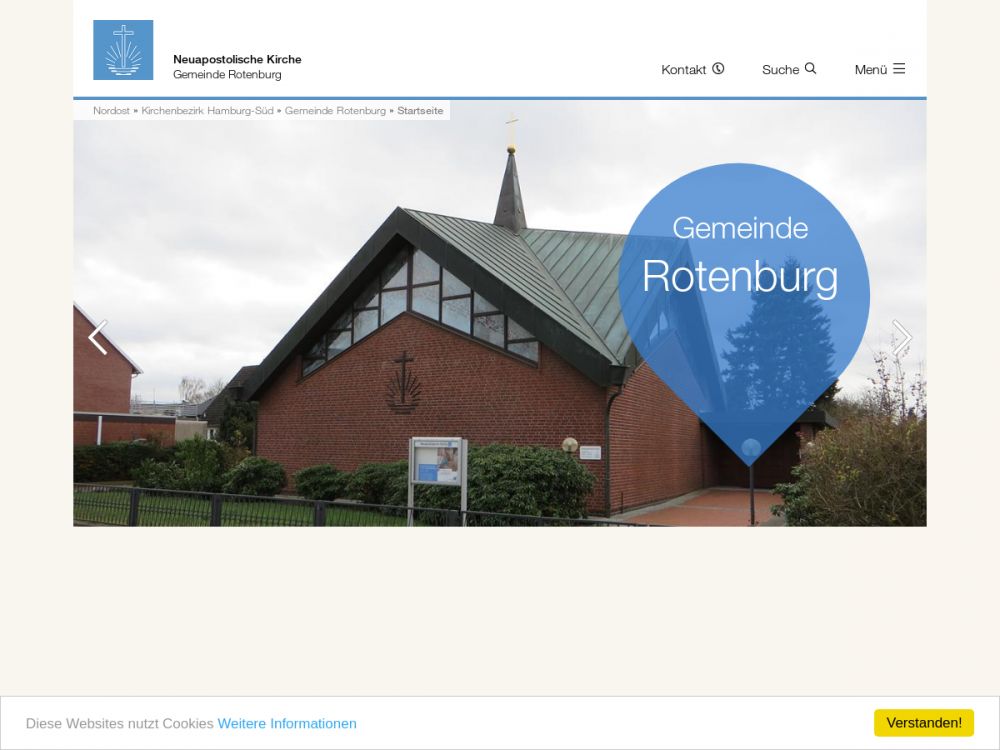Click the clock icon beside Kontakt
The width and height of the screenshot is (1000, 750).
(x=718, y=68)
